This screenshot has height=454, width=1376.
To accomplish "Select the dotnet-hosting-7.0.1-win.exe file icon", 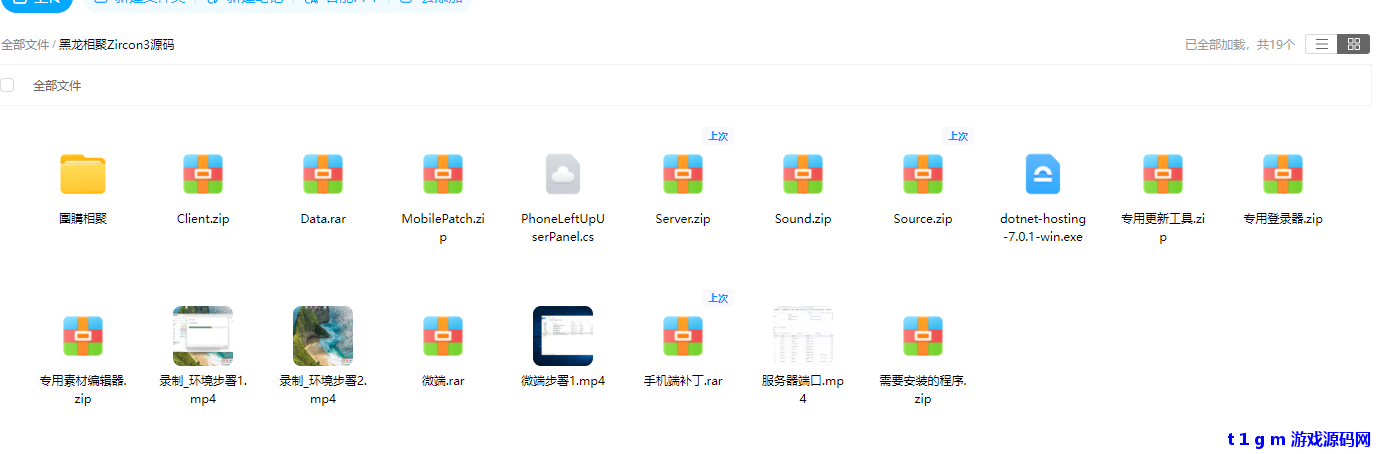I will point(1043,174).
